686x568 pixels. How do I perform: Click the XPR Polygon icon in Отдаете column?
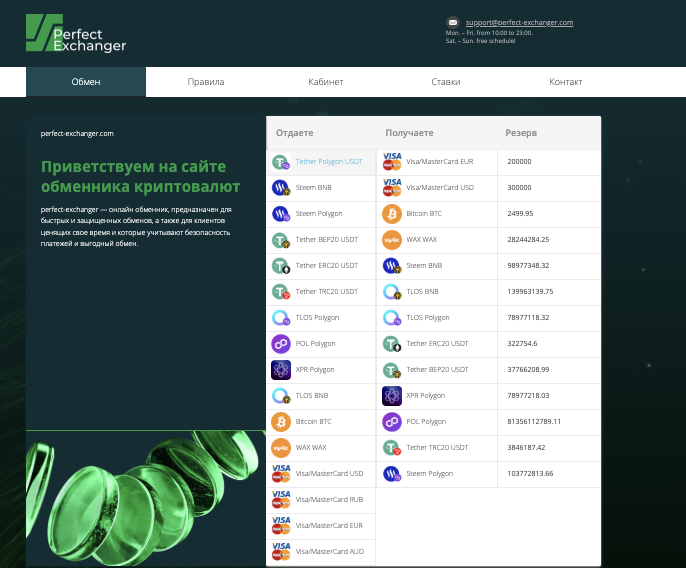point(281,370)
